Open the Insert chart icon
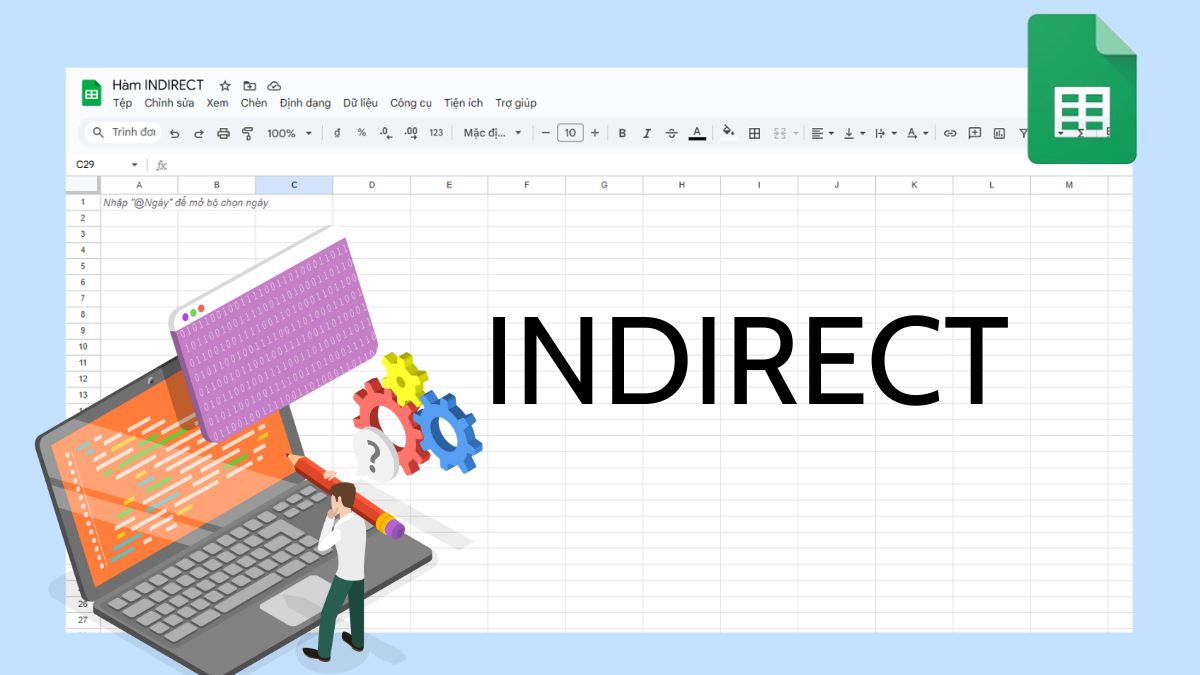 (x=1000, y=132)
